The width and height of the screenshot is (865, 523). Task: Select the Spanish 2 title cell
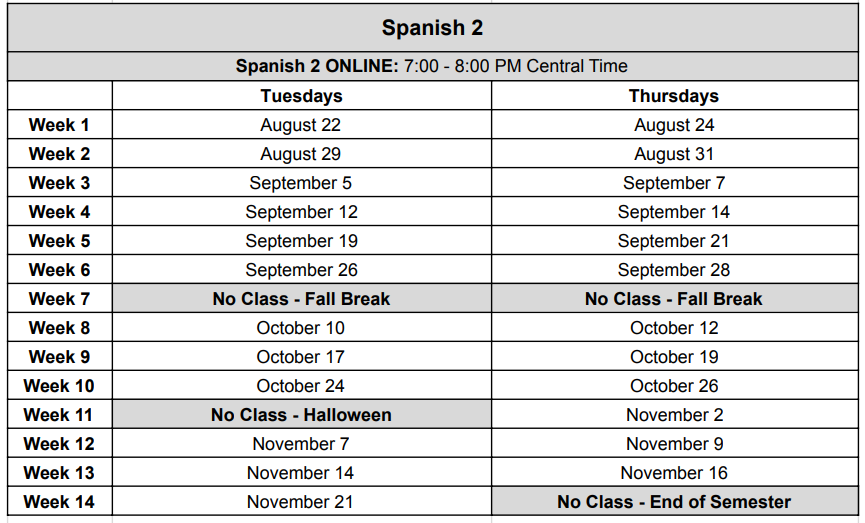(x=432, y=28)
